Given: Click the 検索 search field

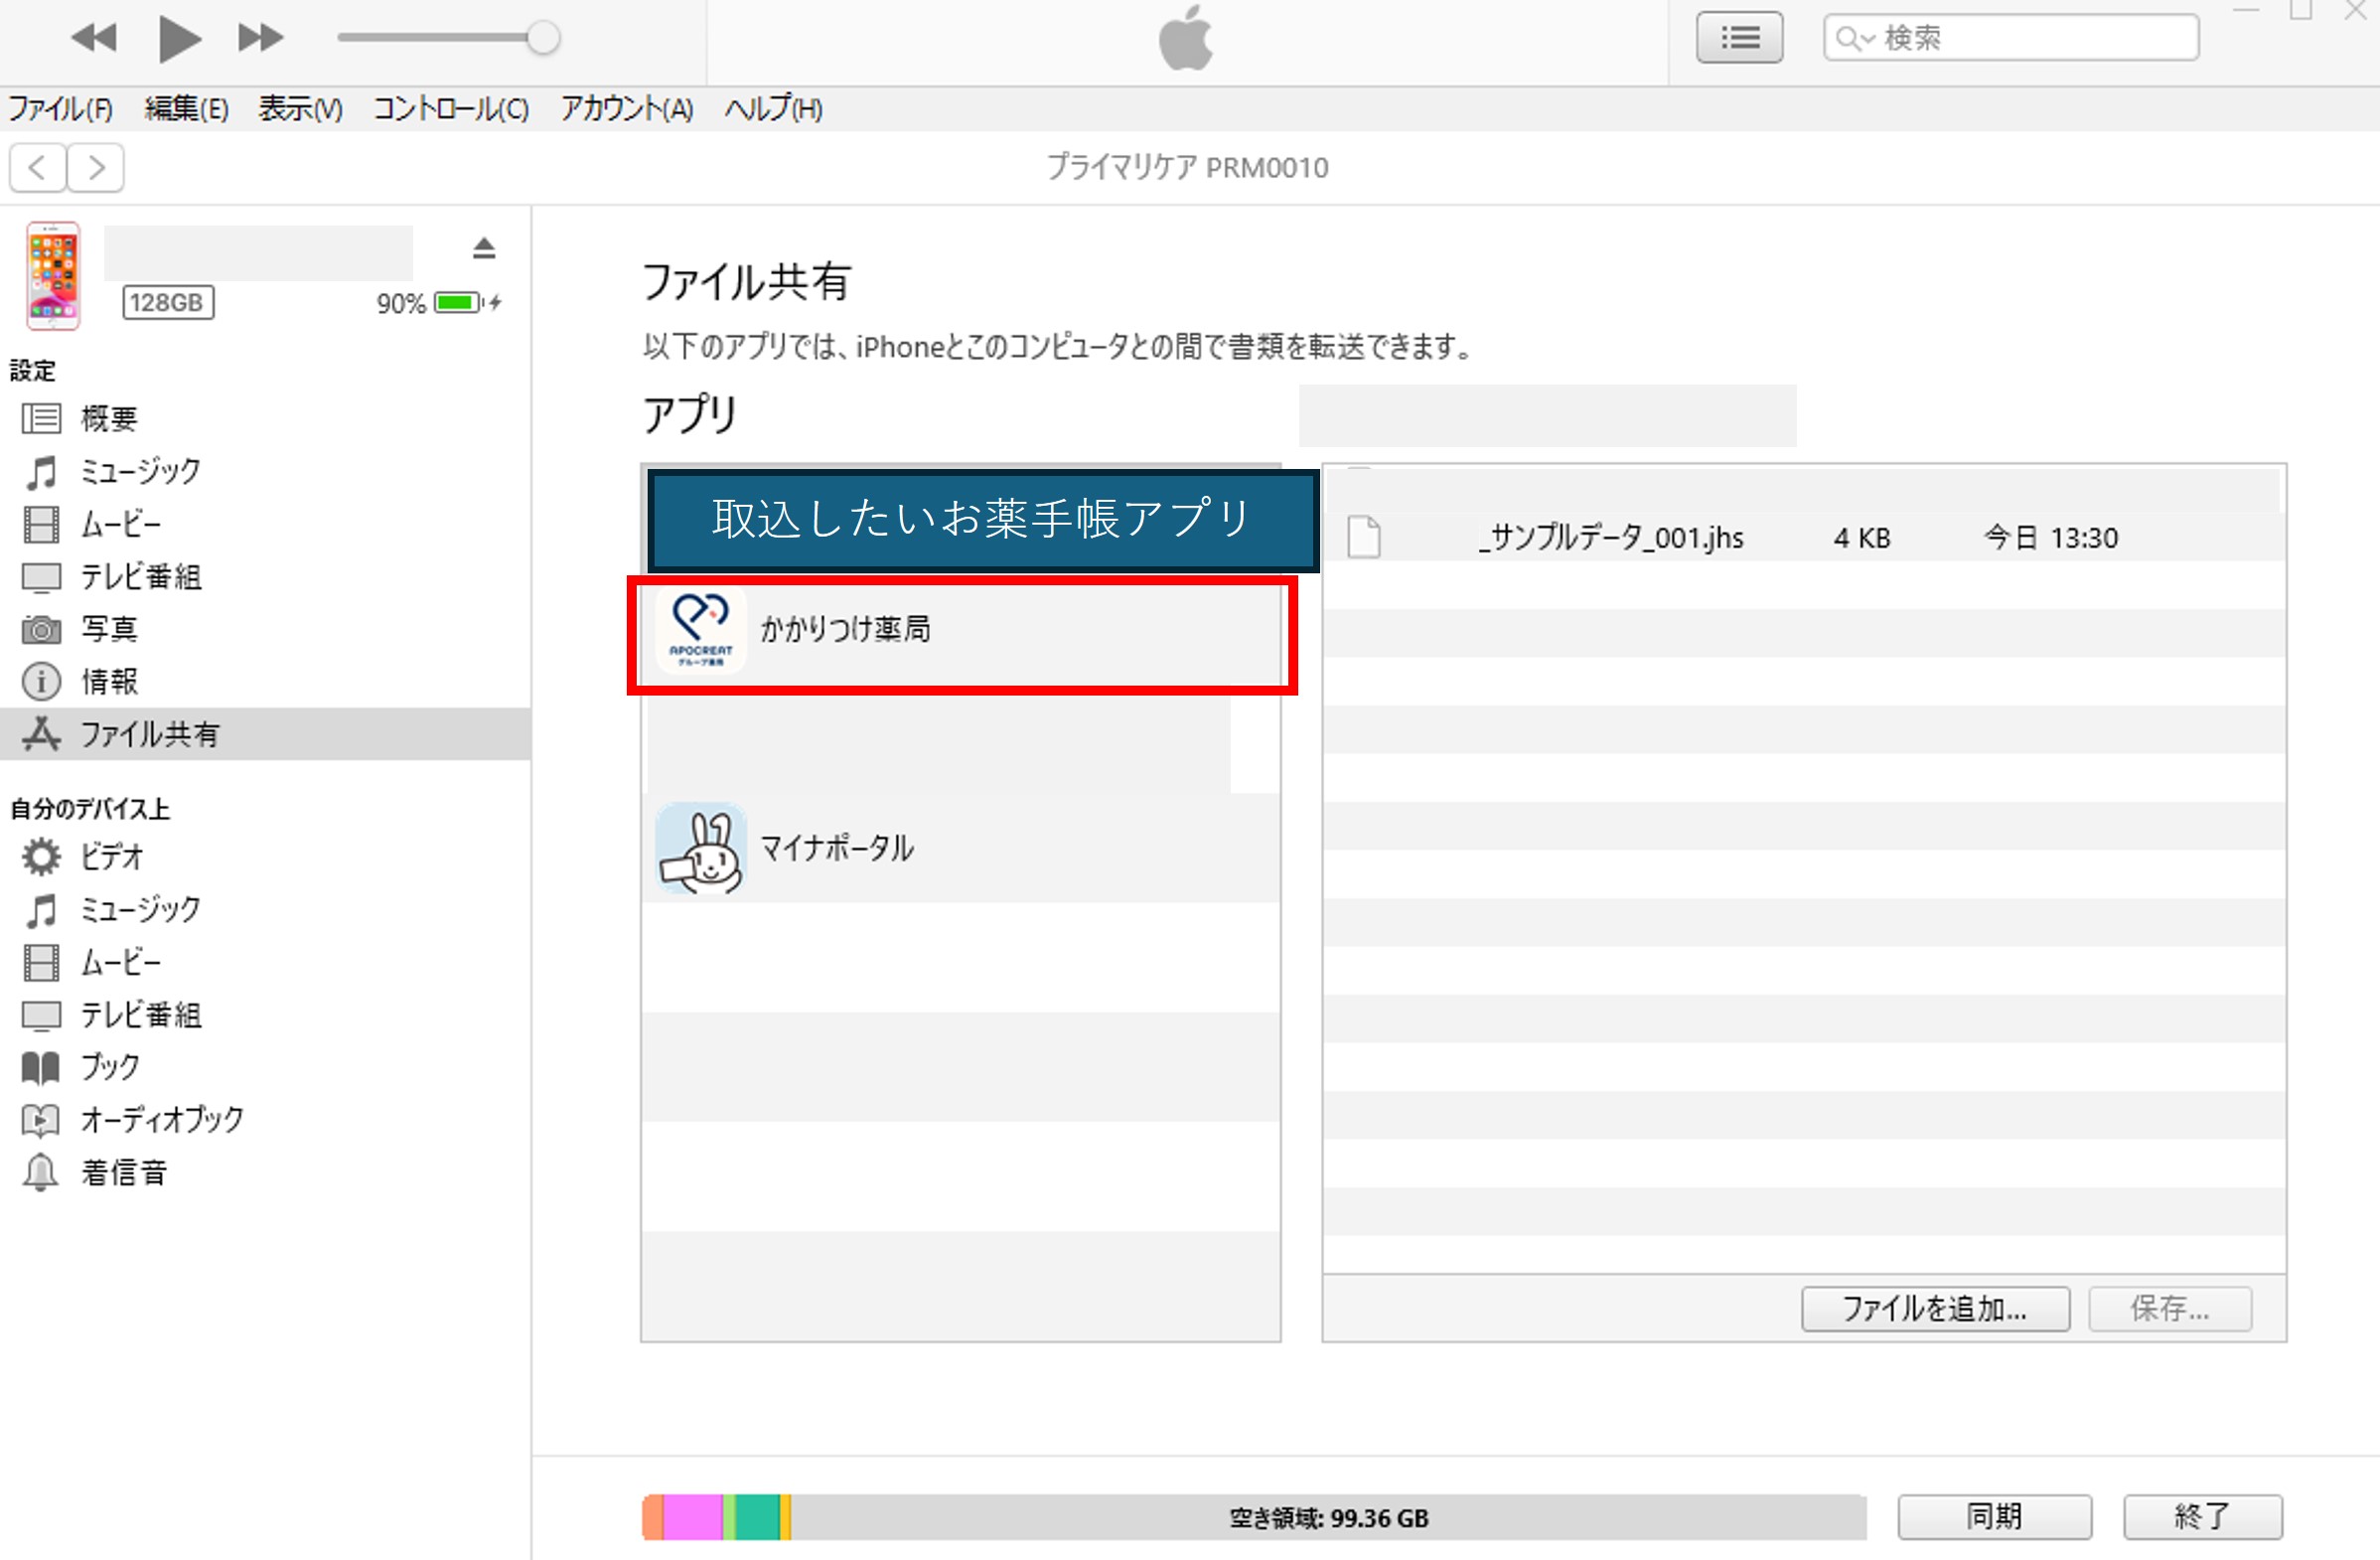Looking at the screenshot, I should pos(2011,38).
